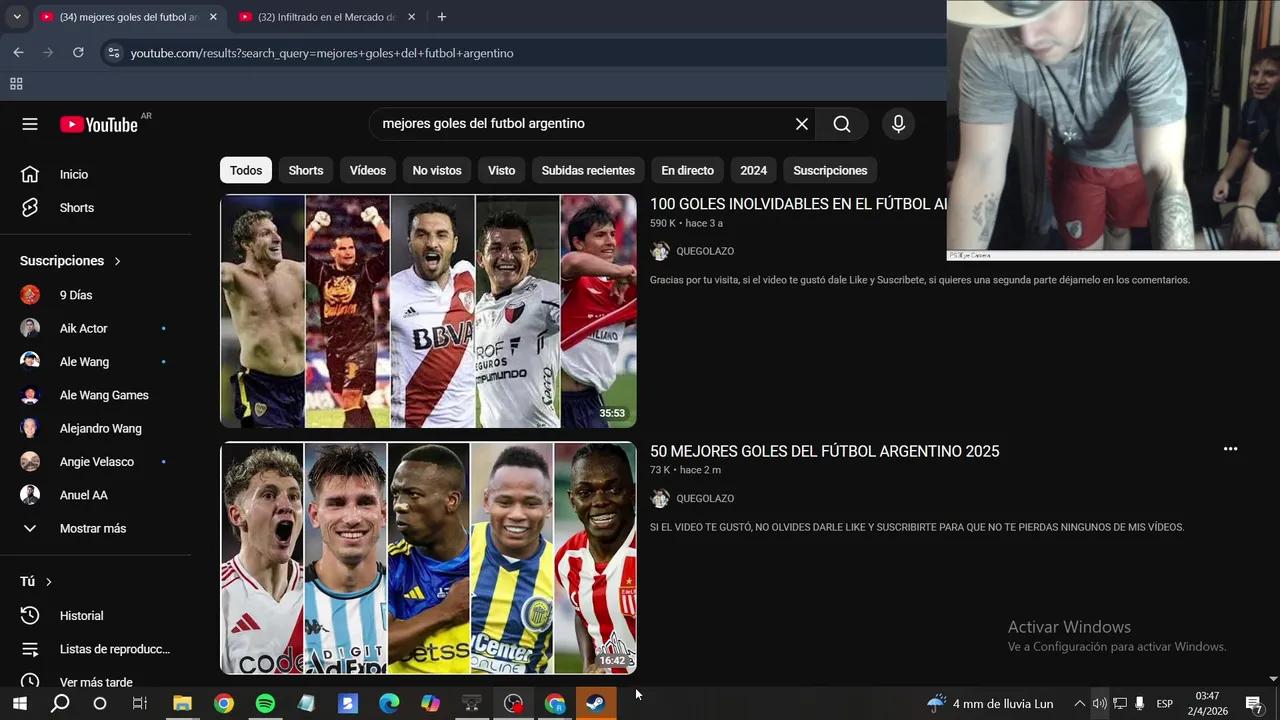Image resolution: width=1280 pixels, height=720 pixels.
Task: Select the 'No vistos' filter chip
Action: (x=437, y=171)
